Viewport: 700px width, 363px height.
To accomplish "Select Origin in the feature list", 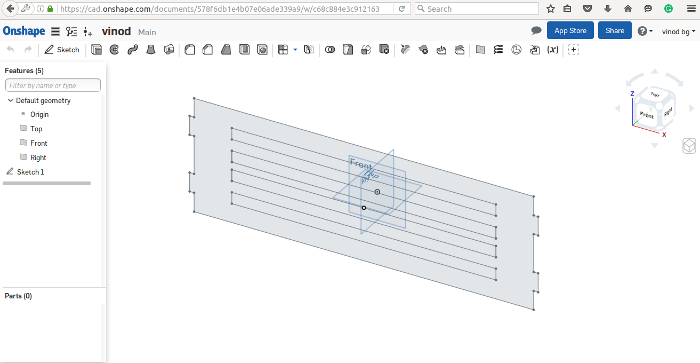I will [x=39, y=114].
